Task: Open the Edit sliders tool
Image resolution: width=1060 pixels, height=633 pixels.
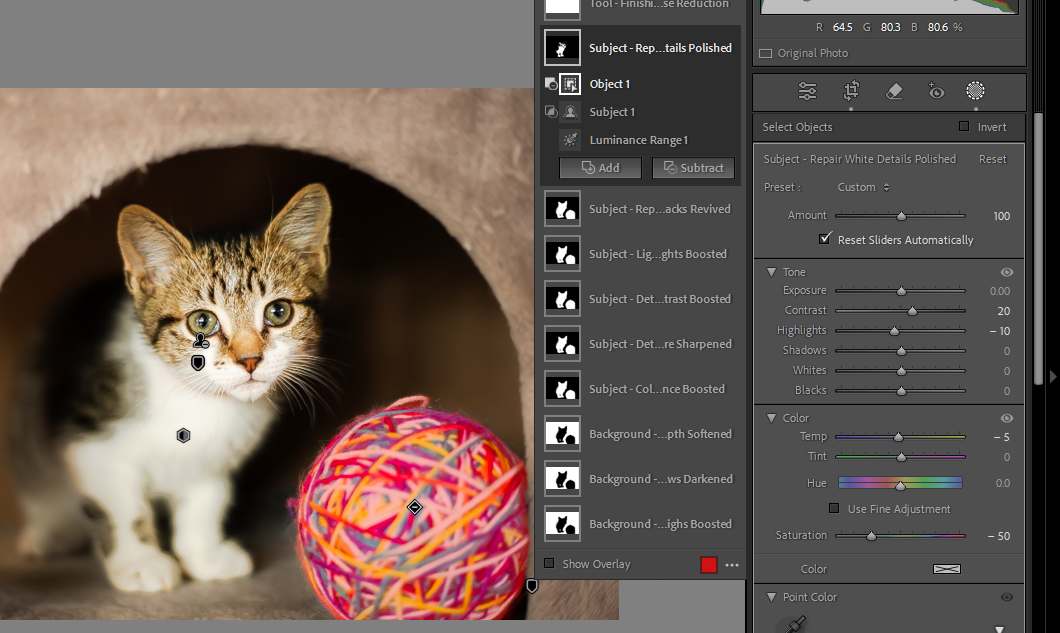Action: tap(808, 92)
